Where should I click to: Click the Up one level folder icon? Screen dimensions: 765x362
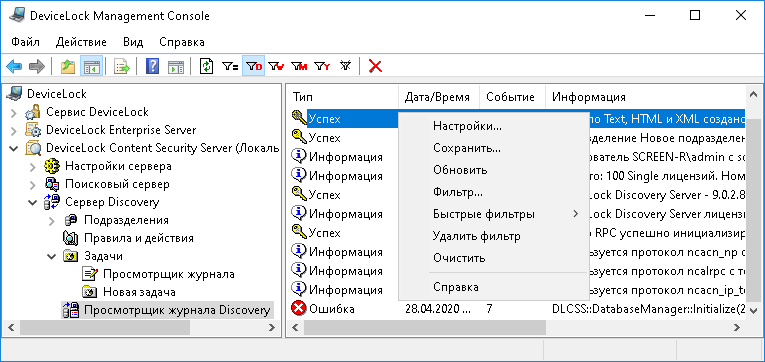tap(67, 66)
